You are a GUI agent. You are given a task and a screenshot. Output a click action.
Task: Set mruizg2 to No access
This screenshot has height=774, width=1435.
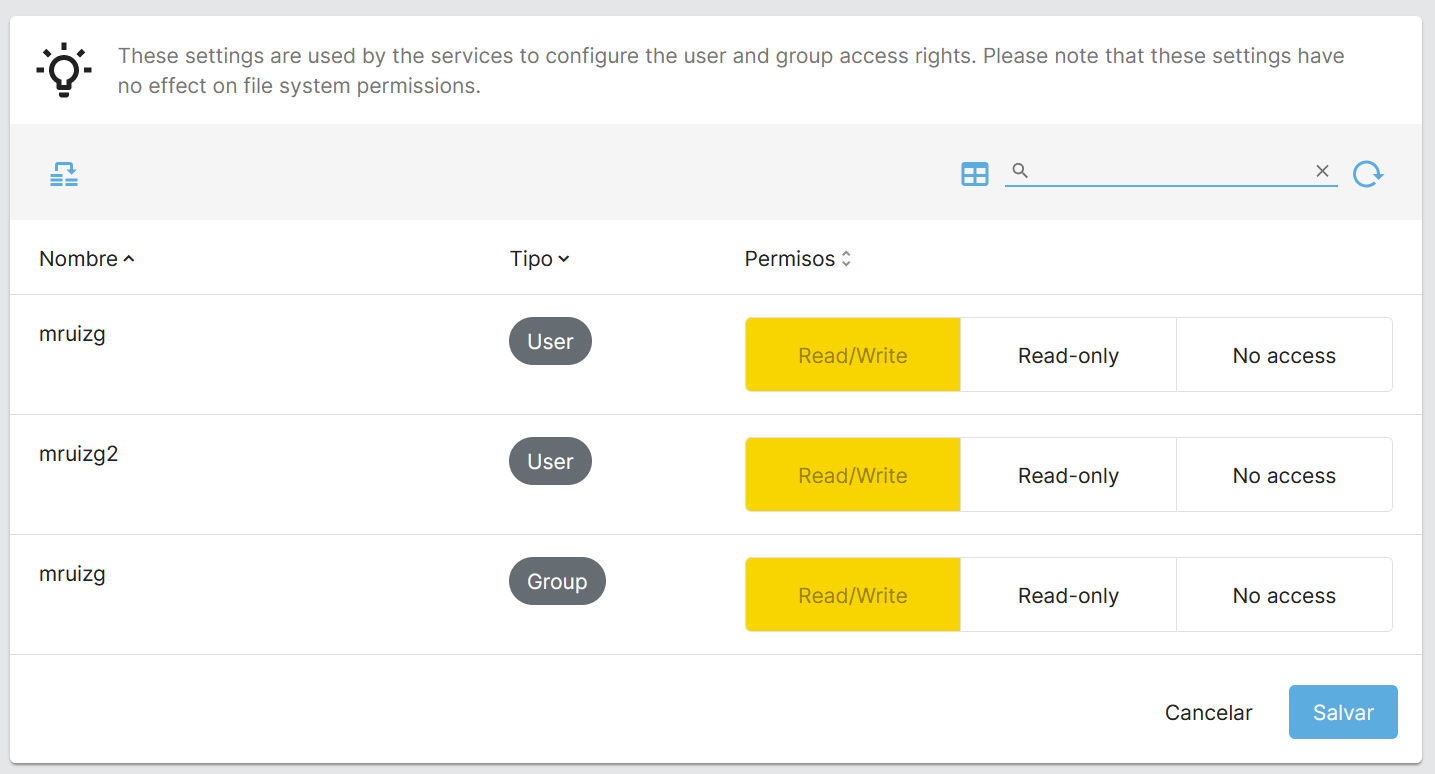point(1284,475)
